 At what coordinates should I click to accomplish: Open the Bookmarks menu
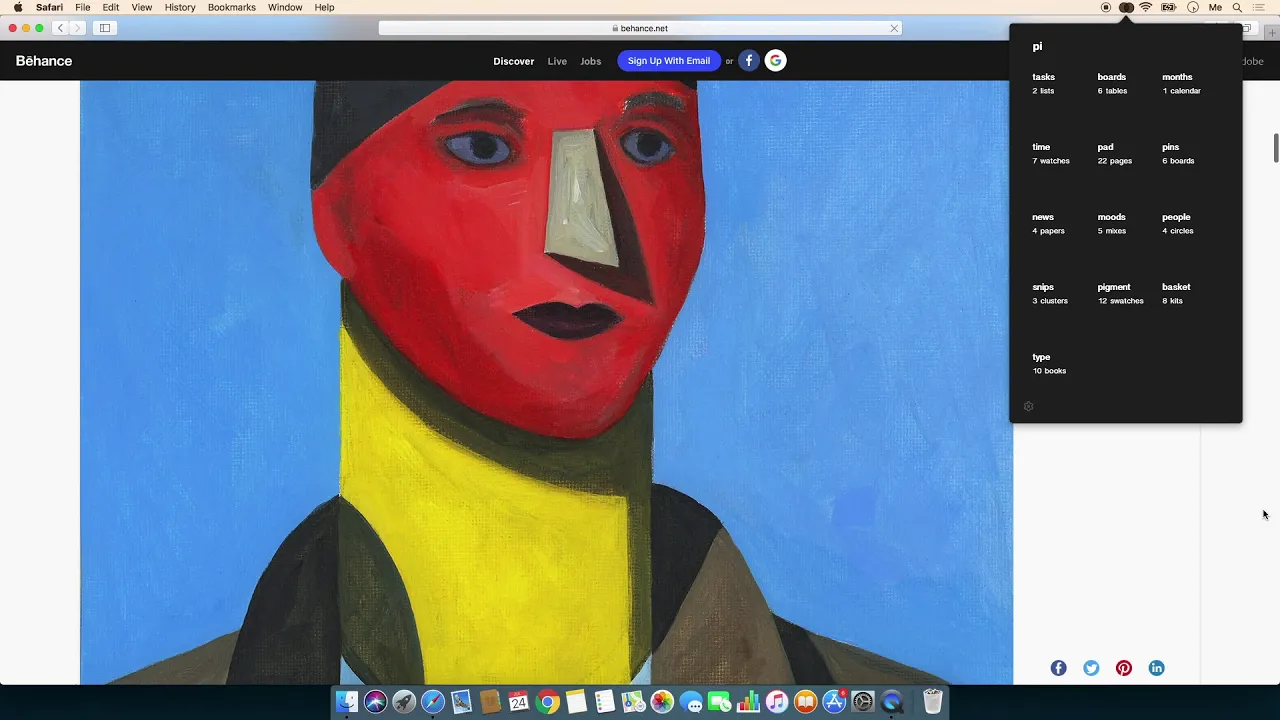232,7
